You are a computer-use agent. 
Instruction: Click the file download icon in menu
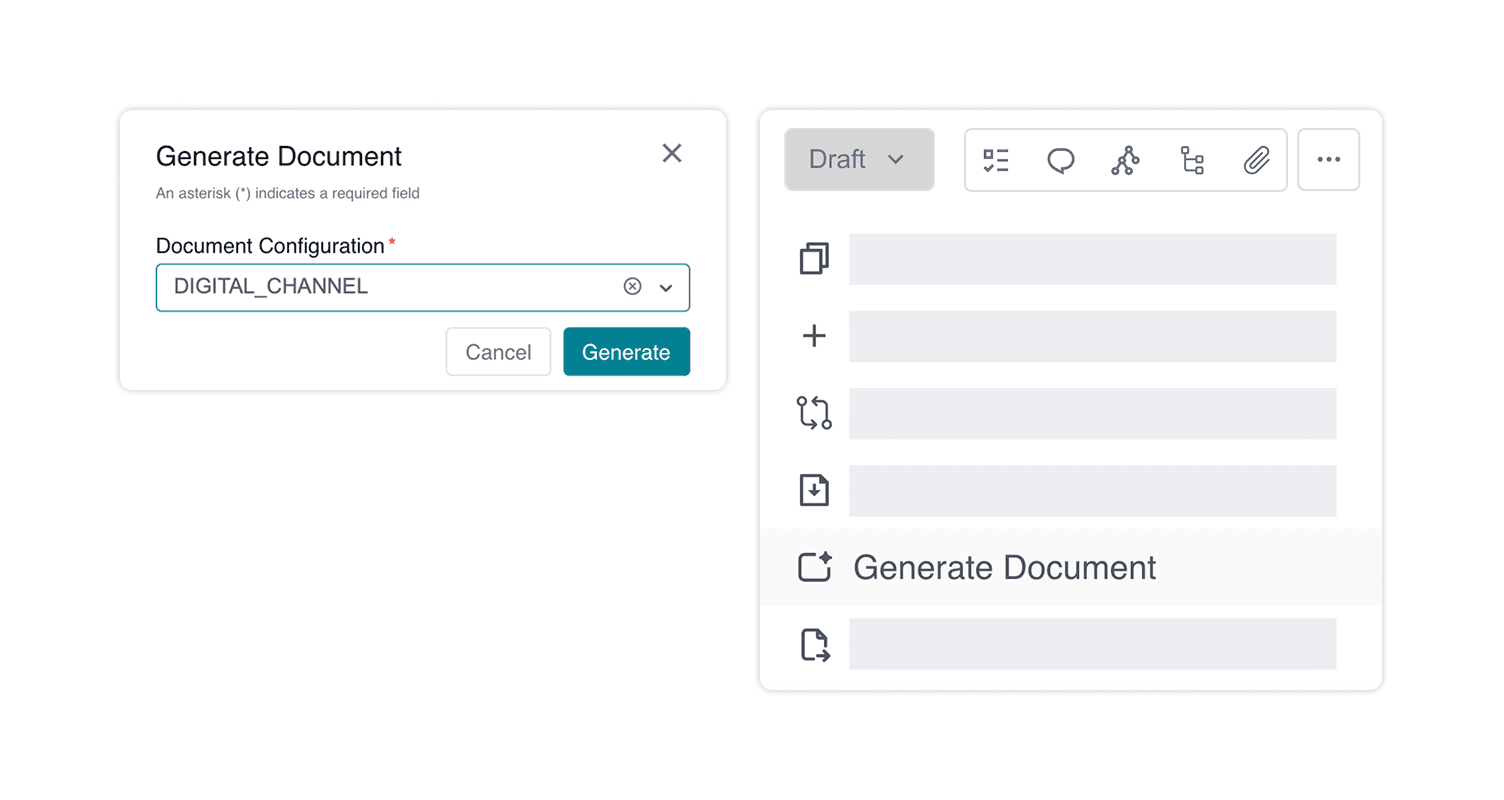[814, 490]
